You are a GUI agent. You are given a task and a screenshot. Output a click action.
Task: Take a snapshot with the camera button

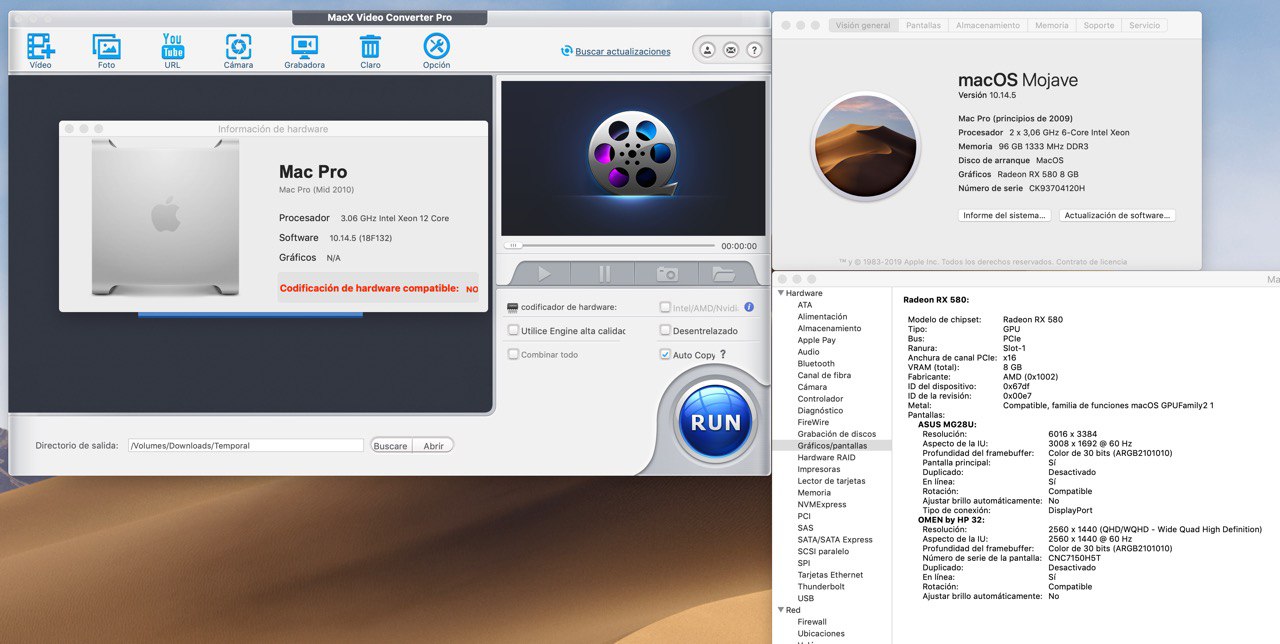667,273
